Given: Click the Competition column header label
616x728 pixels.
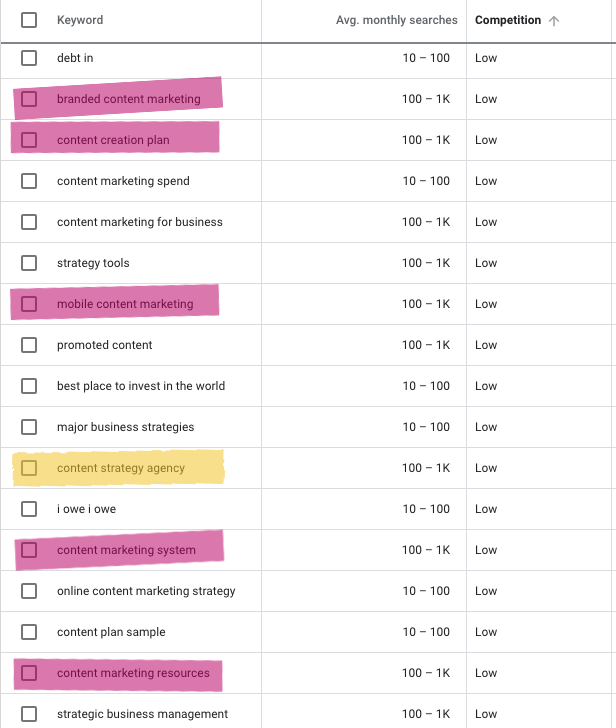Looking at the screenshot, I should point(507,20).
